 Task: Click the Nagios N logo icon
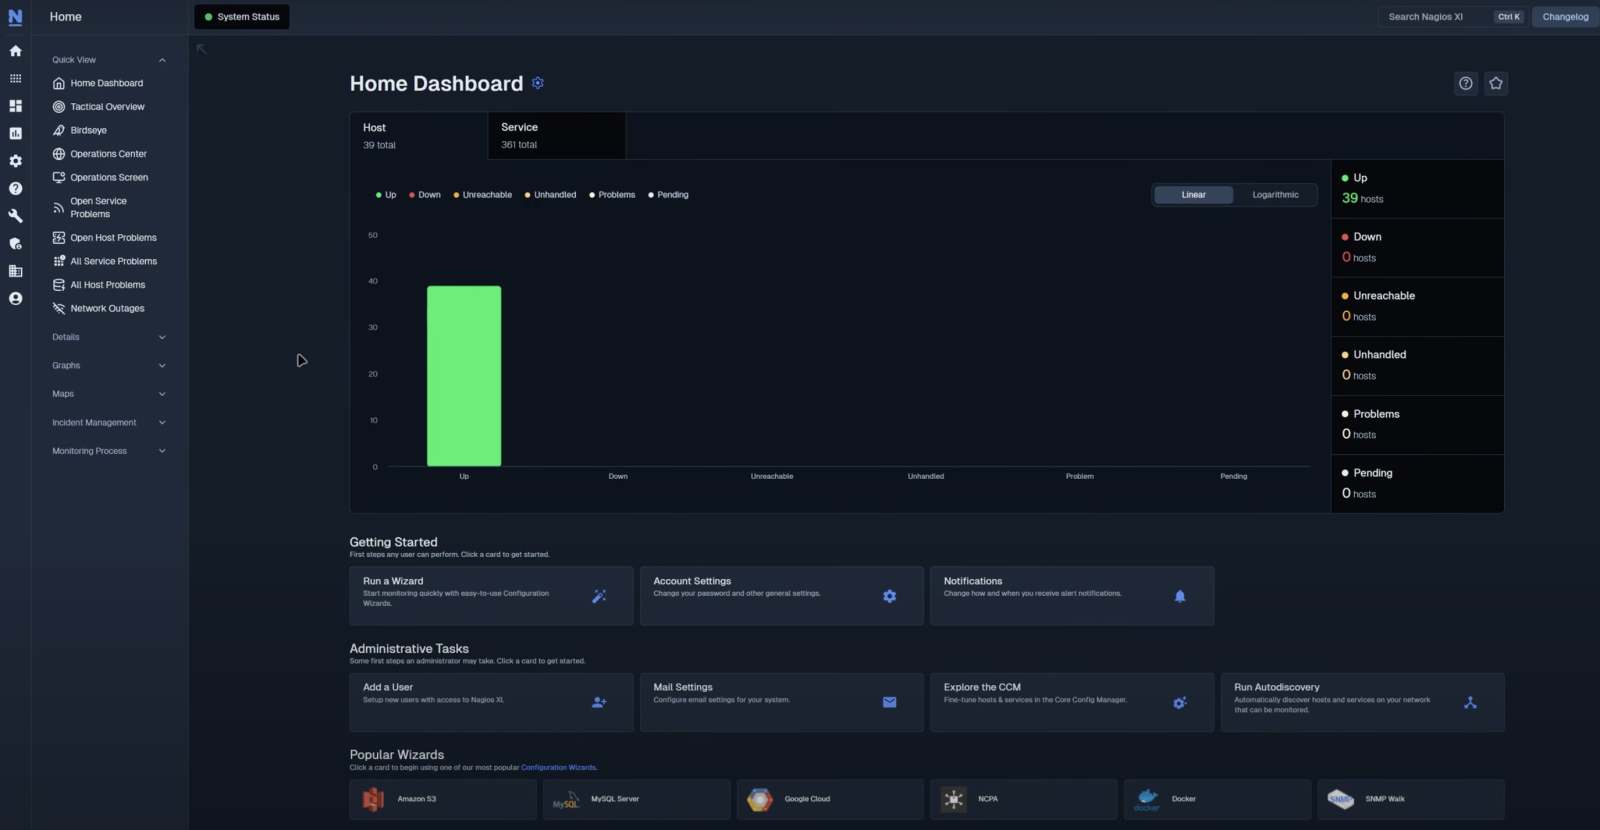[x=15, y=17]
